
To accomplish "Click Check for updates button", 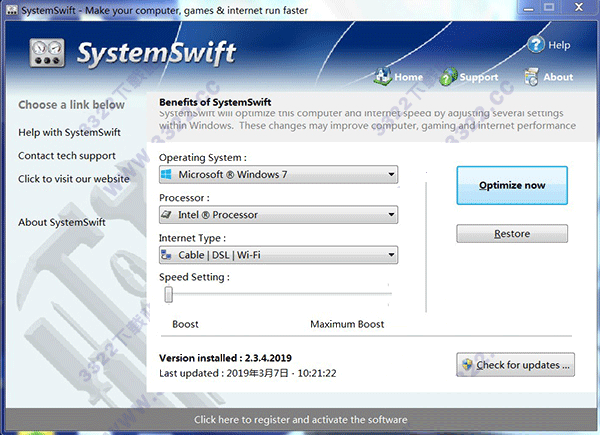I will tap(515, 365).
